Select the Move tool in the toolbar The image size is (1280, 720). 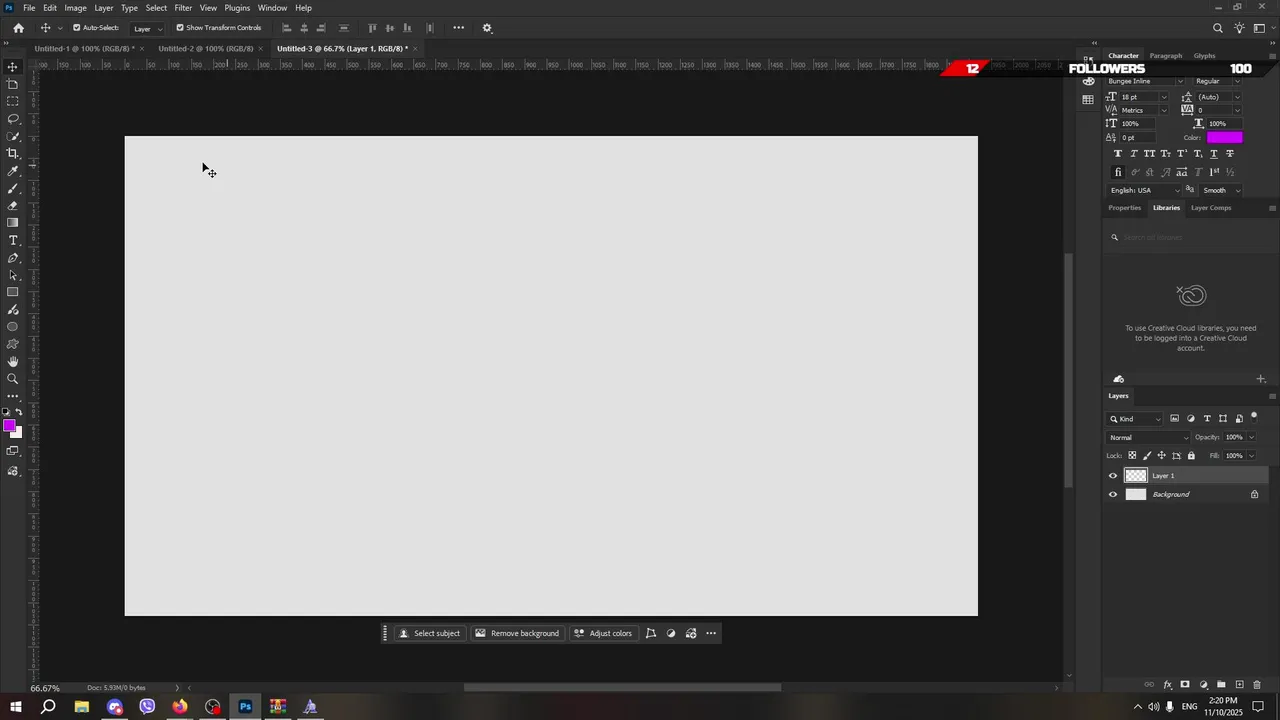pyautogui.click(x=13, y=67)
